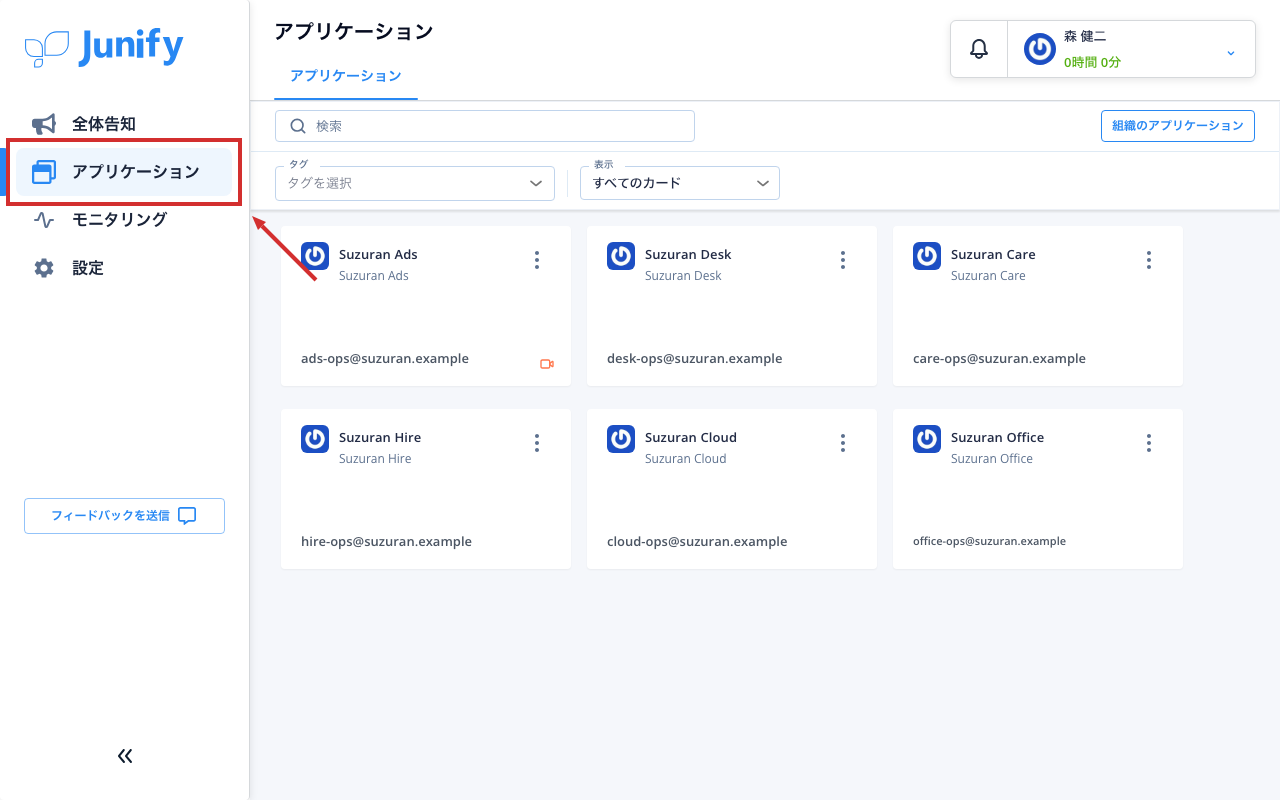Click the 検索 search field
The height and width of the screenshot is (800, 1280).
(x=485, y=126)
